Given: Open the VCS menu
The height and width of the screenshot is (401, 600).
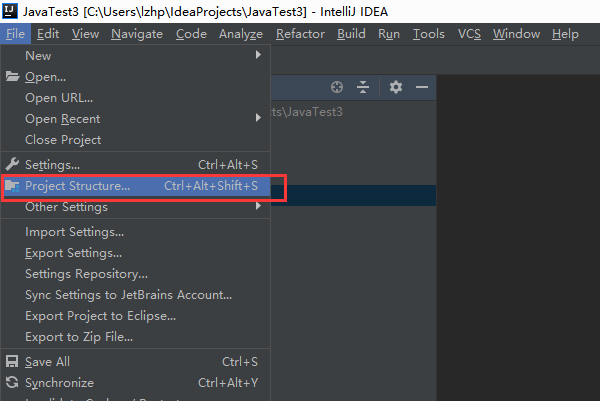Looking at the screenshot, I should 469,34.
